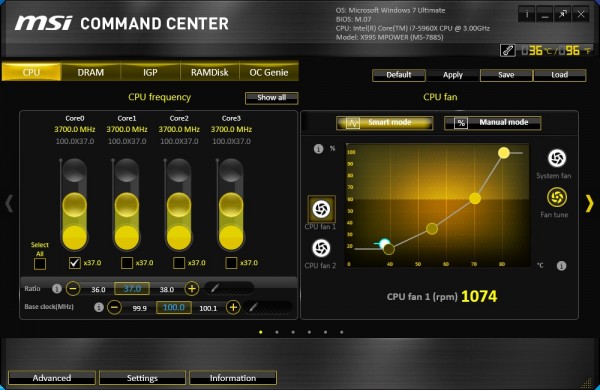Check the Core2 x37.0 checkbox

[x=179, y=263]
